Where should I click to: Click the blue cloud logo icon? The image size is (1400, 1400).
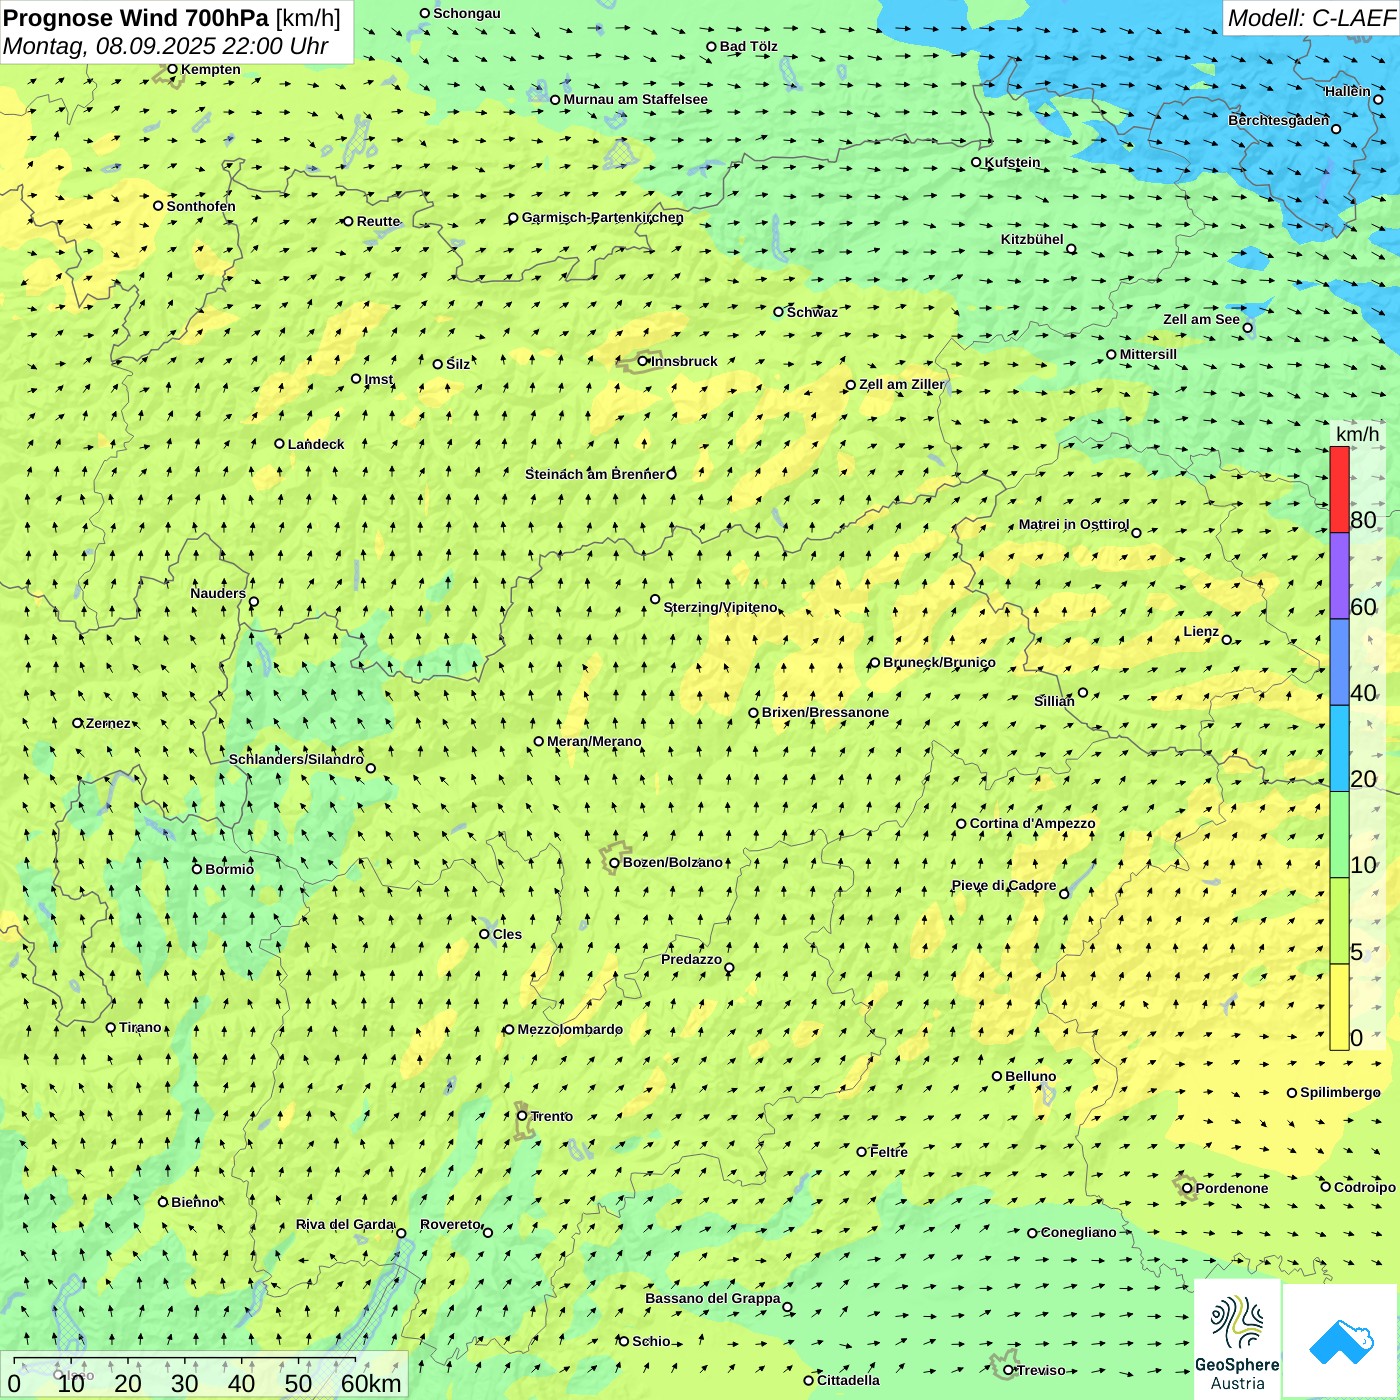coord(1341,1341)
